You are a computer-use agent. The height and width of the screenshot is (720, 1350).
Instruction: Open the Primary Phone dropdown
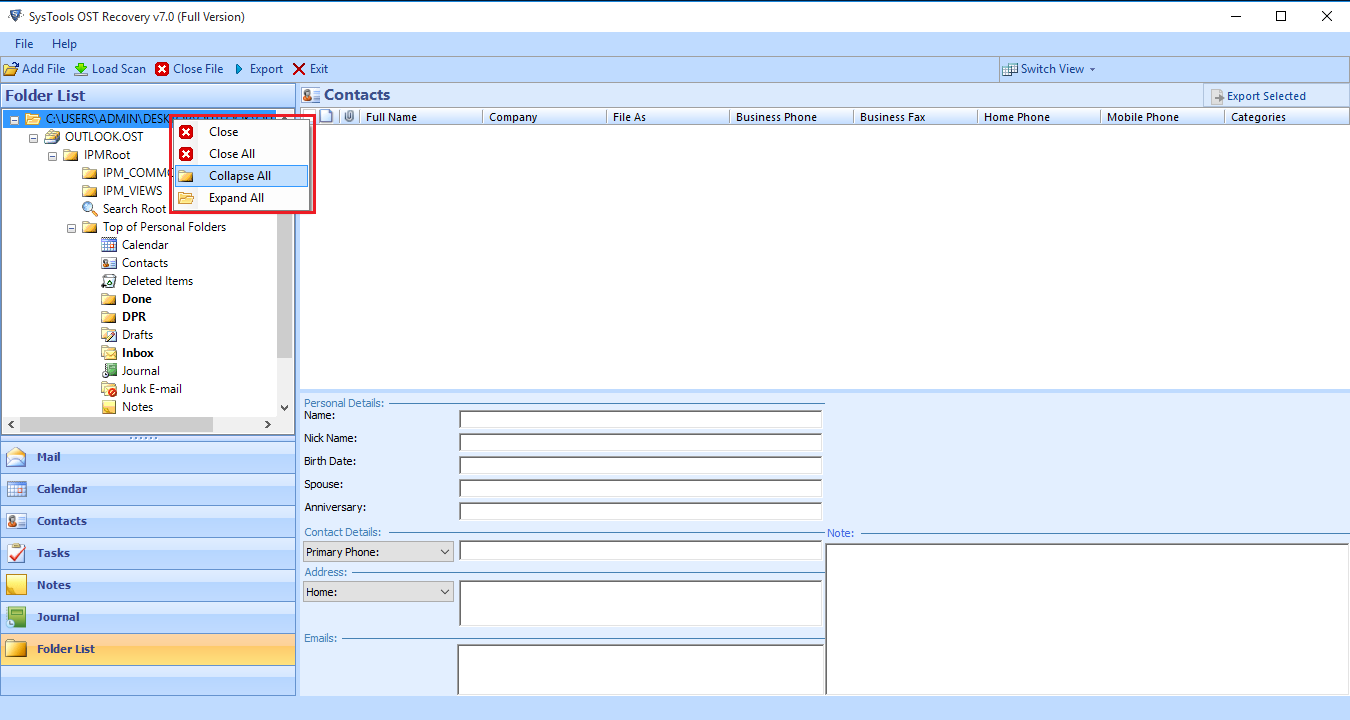click(x=378, y=552)
